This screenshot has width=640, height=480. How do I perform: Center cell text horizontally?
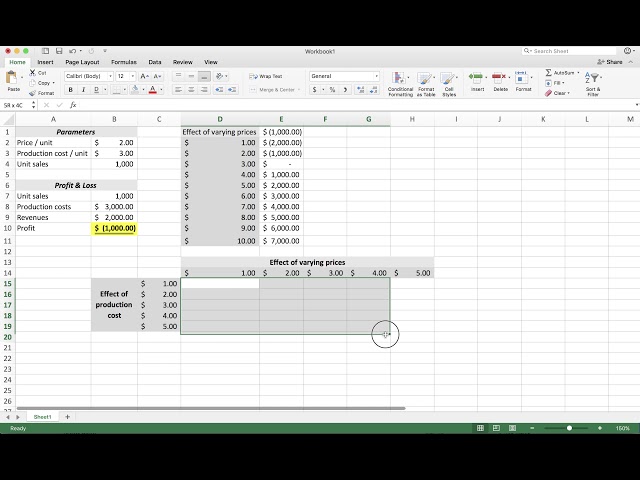click(x=191, y=90)
